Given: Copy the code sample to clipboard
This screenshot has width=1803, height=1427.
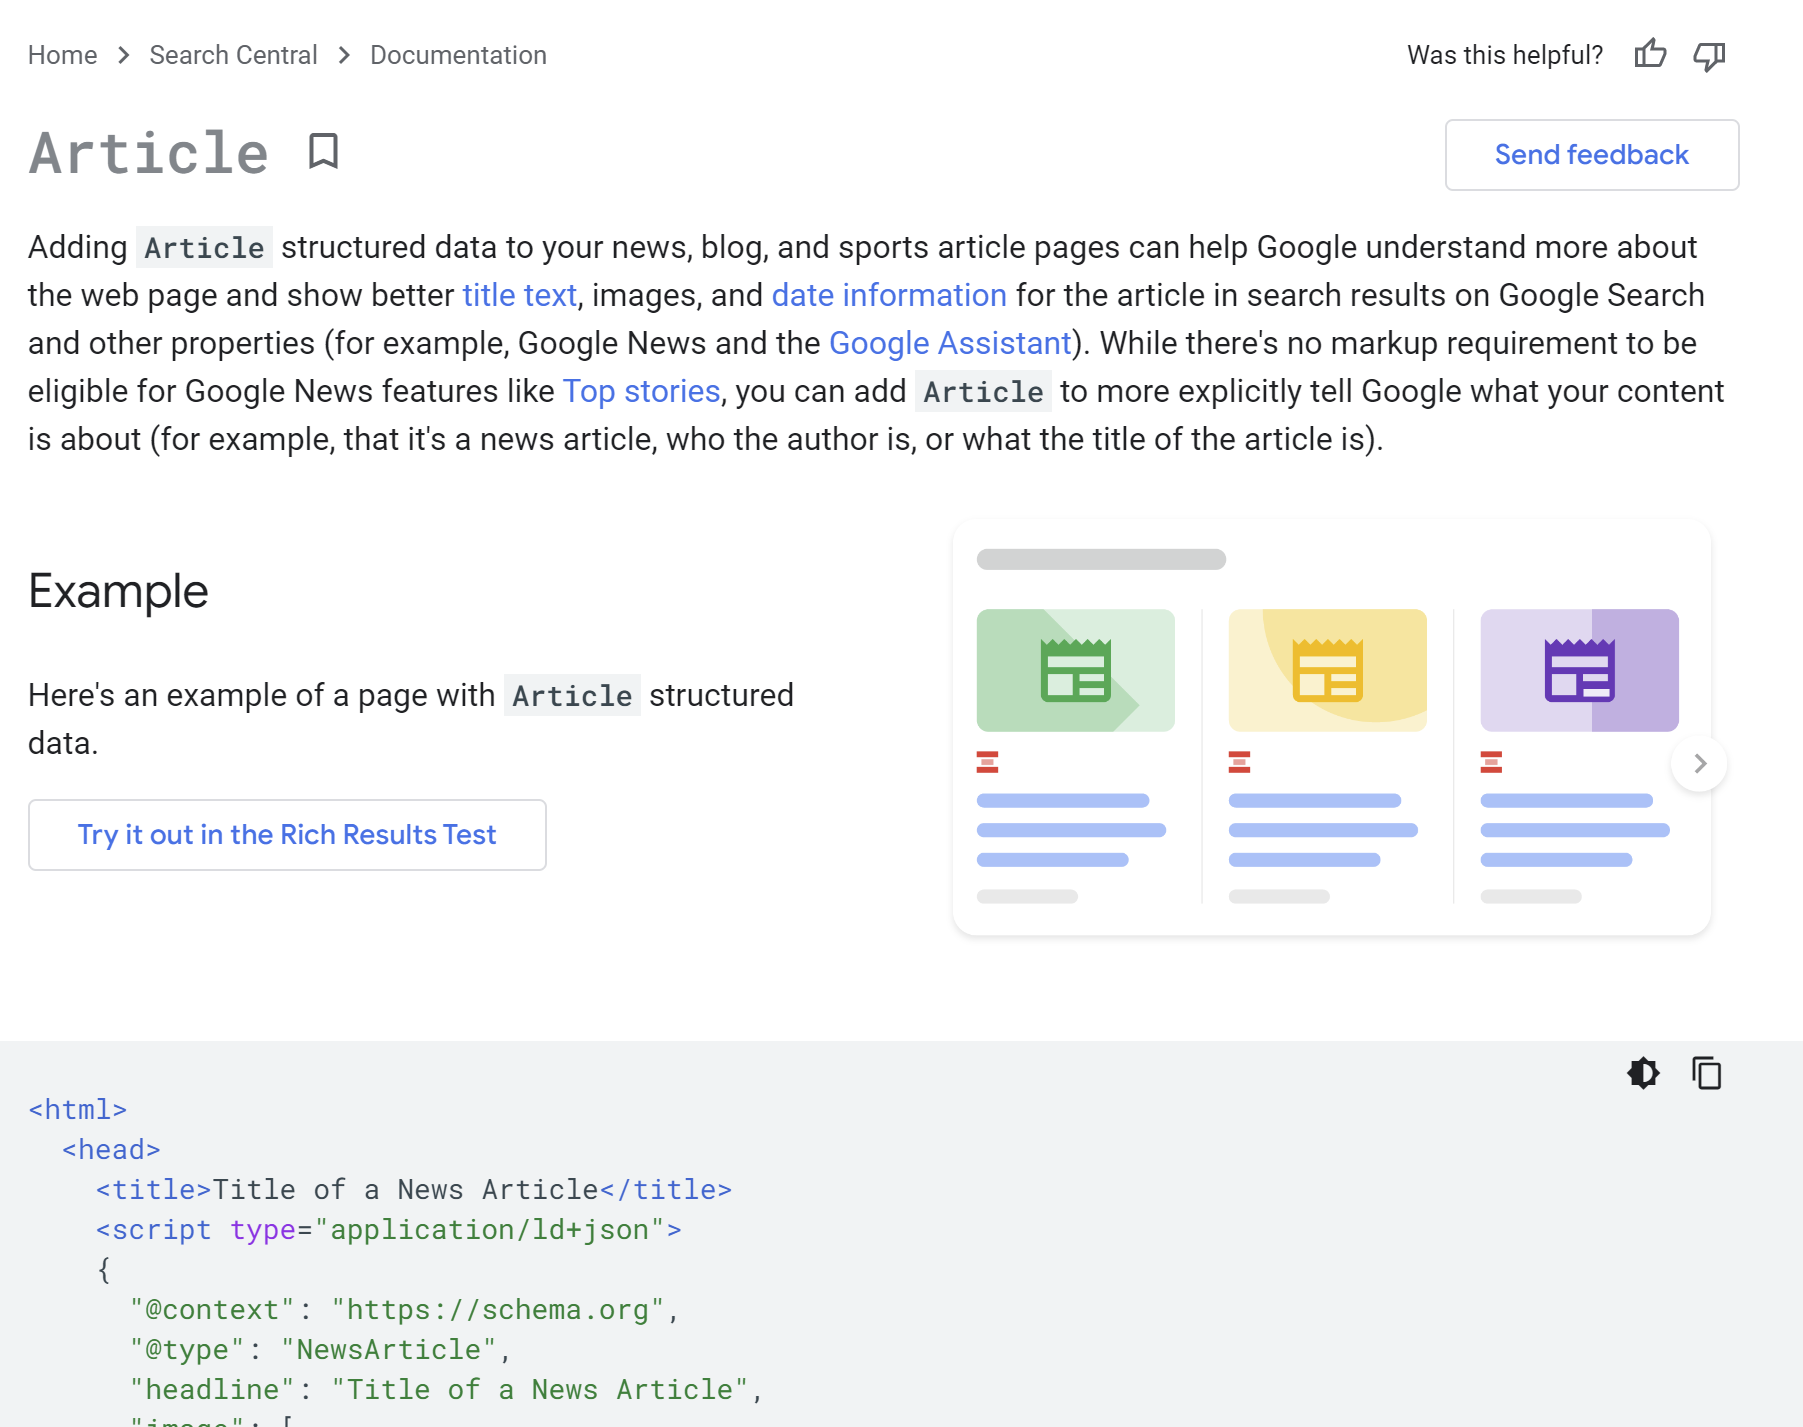Looking at the screenshot, I should click(x=1706, y=1073).
